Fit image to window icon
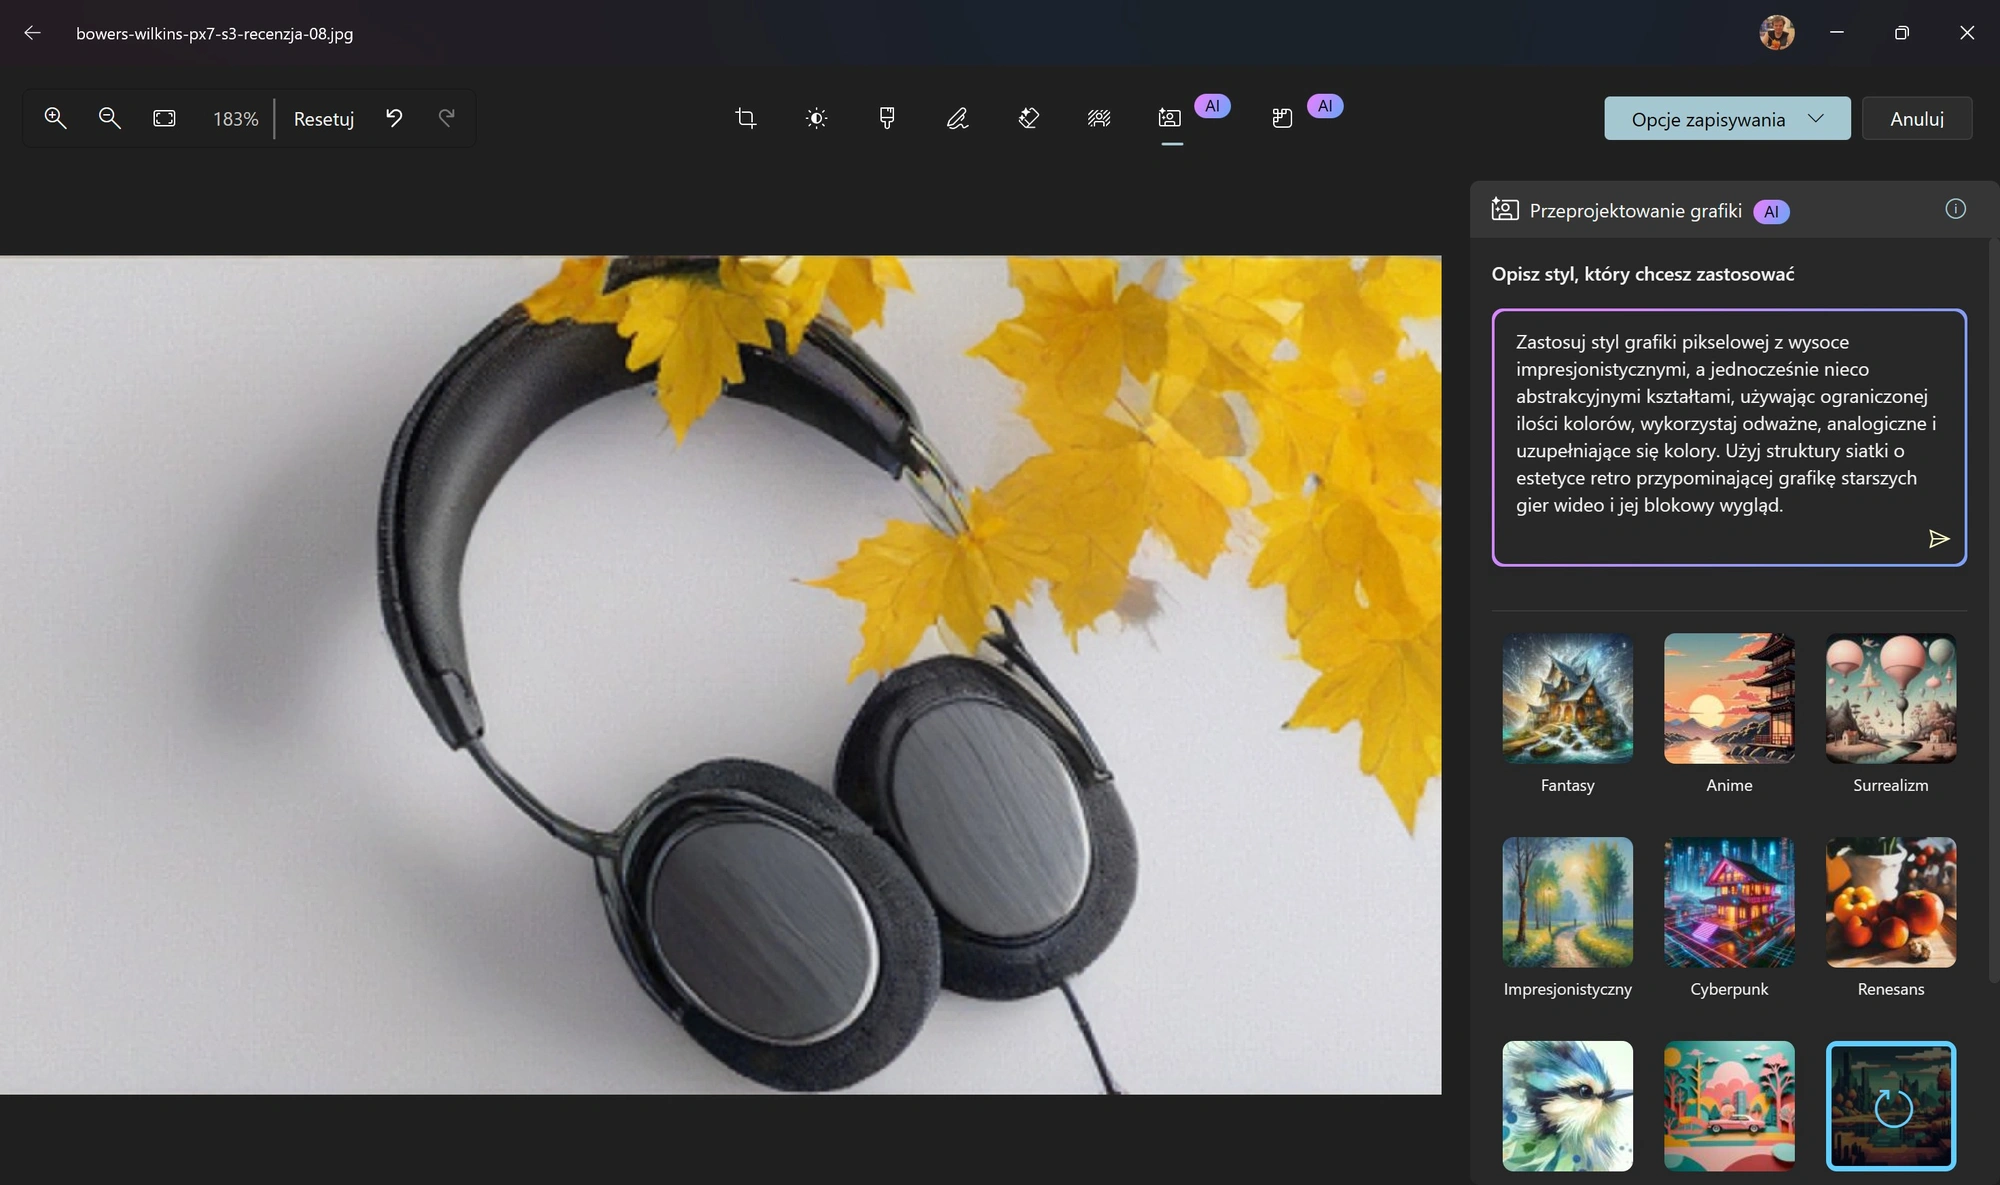The height and width of the screenshot is (1185, 2000). (164, 118)
